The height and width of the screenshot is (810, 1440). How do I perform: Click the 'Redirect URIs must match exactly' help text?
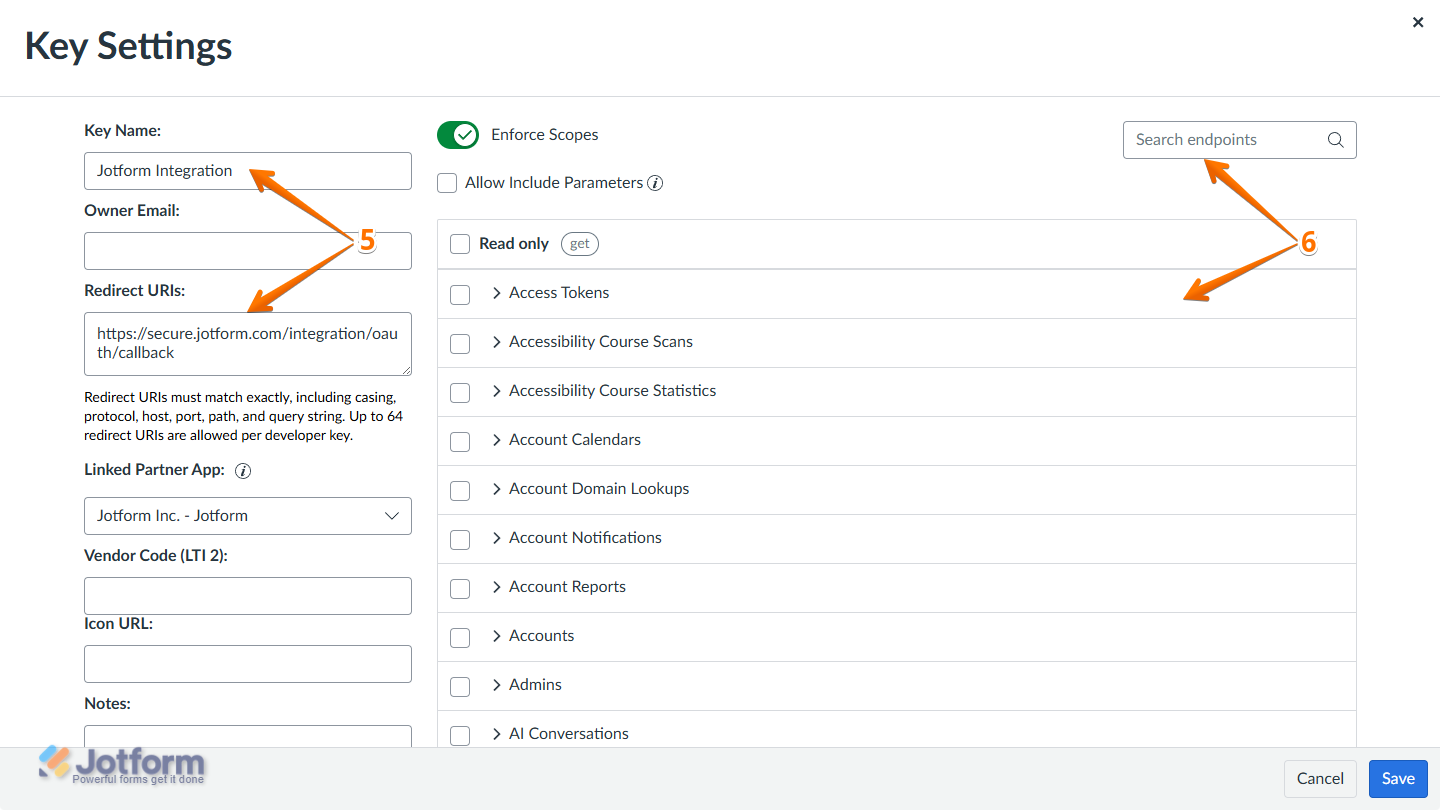coord(244,417)
